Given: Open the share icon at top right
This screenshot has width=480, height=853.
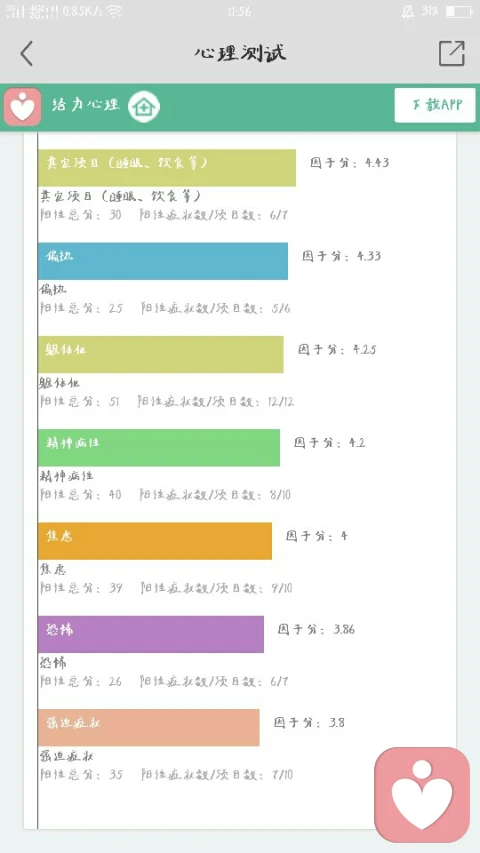Looking at the screenshot, I should tap(452, 53).
